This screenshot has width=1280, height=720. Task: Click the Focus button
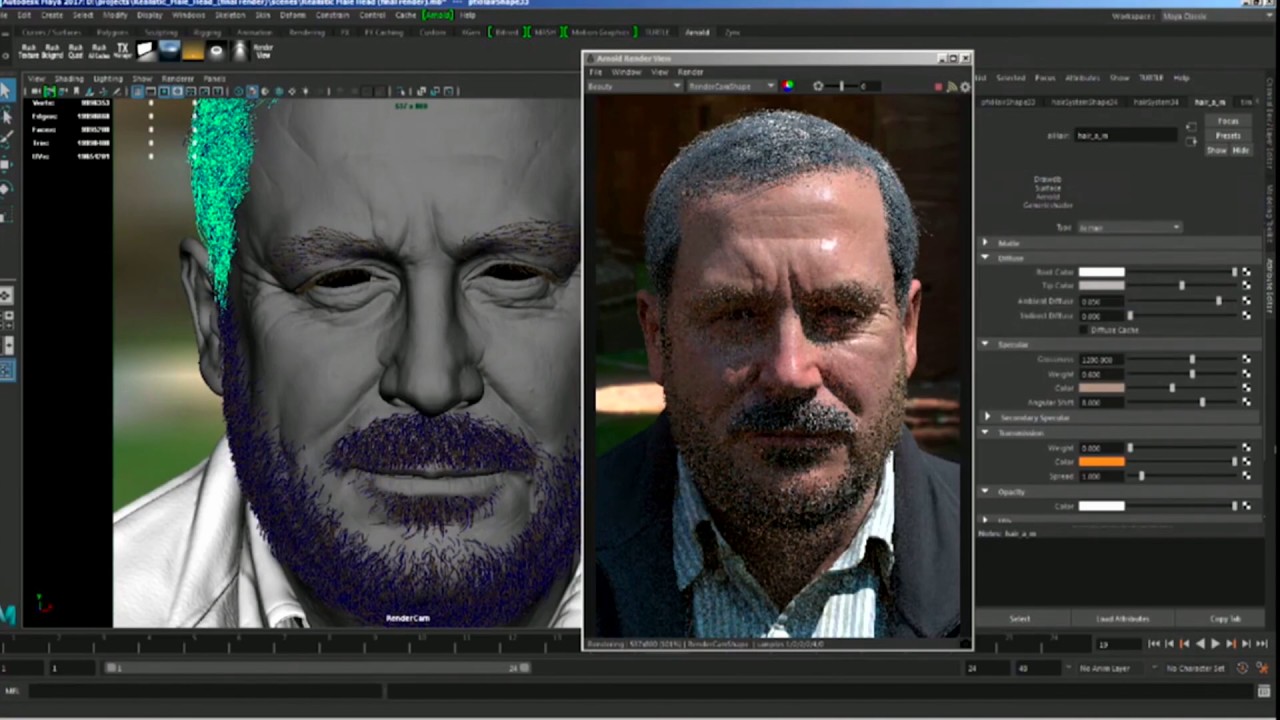click(x=1228, y=121)
